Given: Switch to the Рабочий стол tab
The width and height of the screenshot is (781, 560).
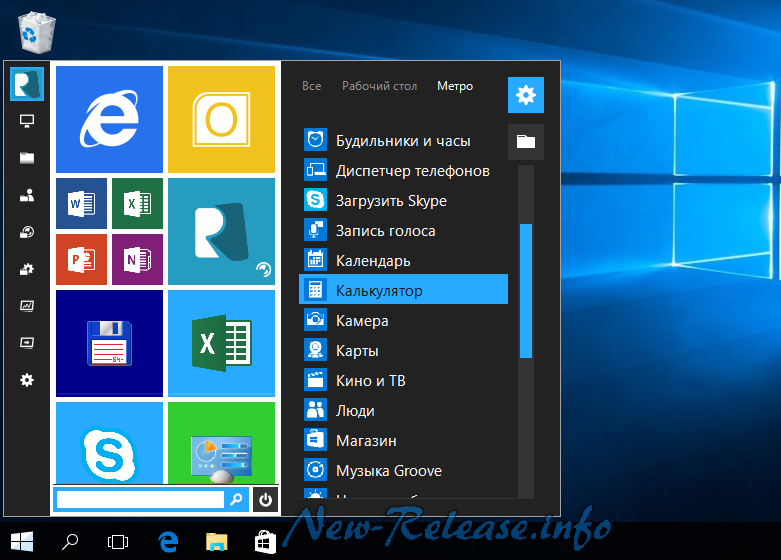Looking at the screenshot, I should (x=379, y=86).
